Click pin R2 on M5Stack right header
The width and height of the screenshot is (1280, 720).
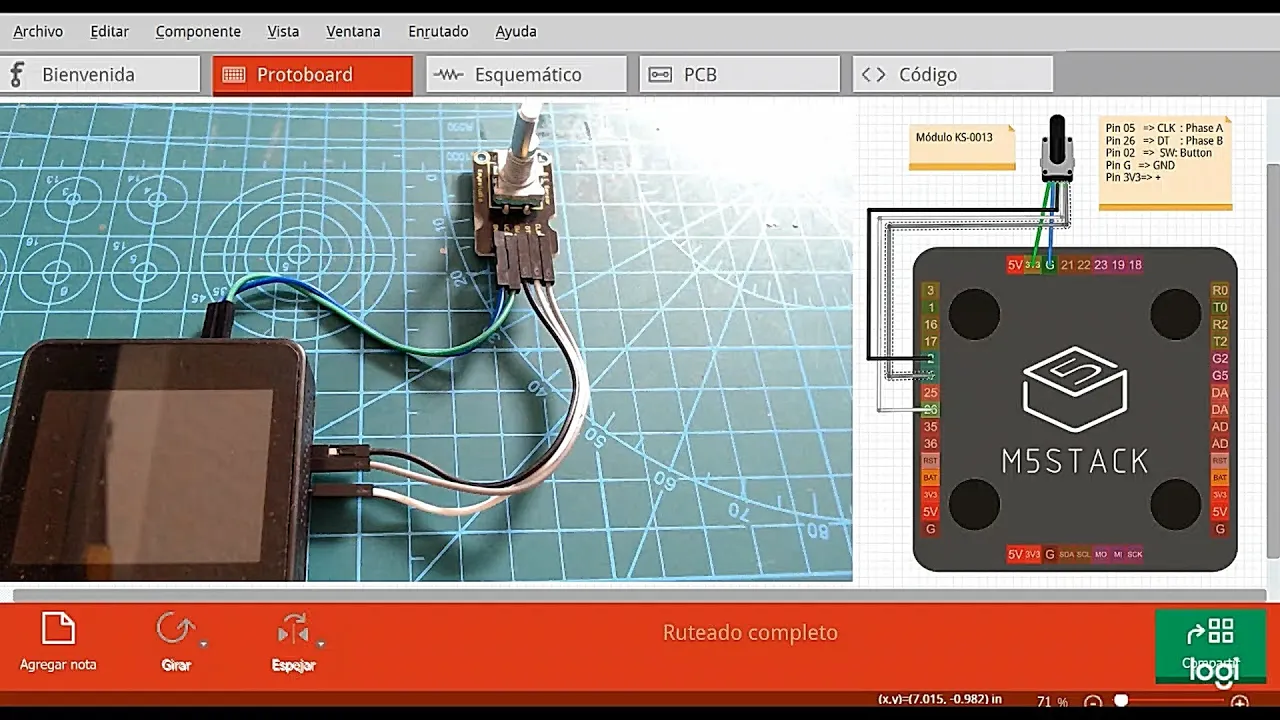pos(1220,324)
